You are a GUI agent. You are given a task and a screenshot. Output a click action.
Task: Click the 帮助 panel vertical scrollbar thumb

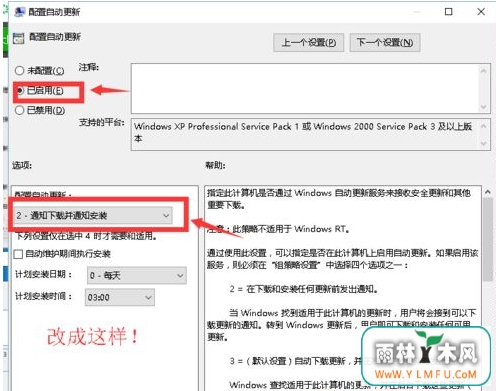tap(488, 239)
